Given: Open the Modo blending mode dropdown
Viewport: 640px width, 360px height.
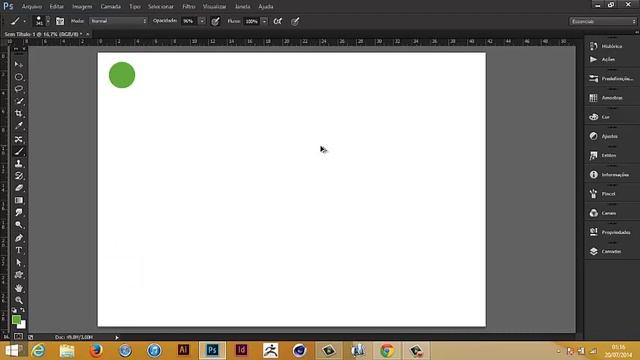Looking at the screenshot, I should [x=118, y=21].
